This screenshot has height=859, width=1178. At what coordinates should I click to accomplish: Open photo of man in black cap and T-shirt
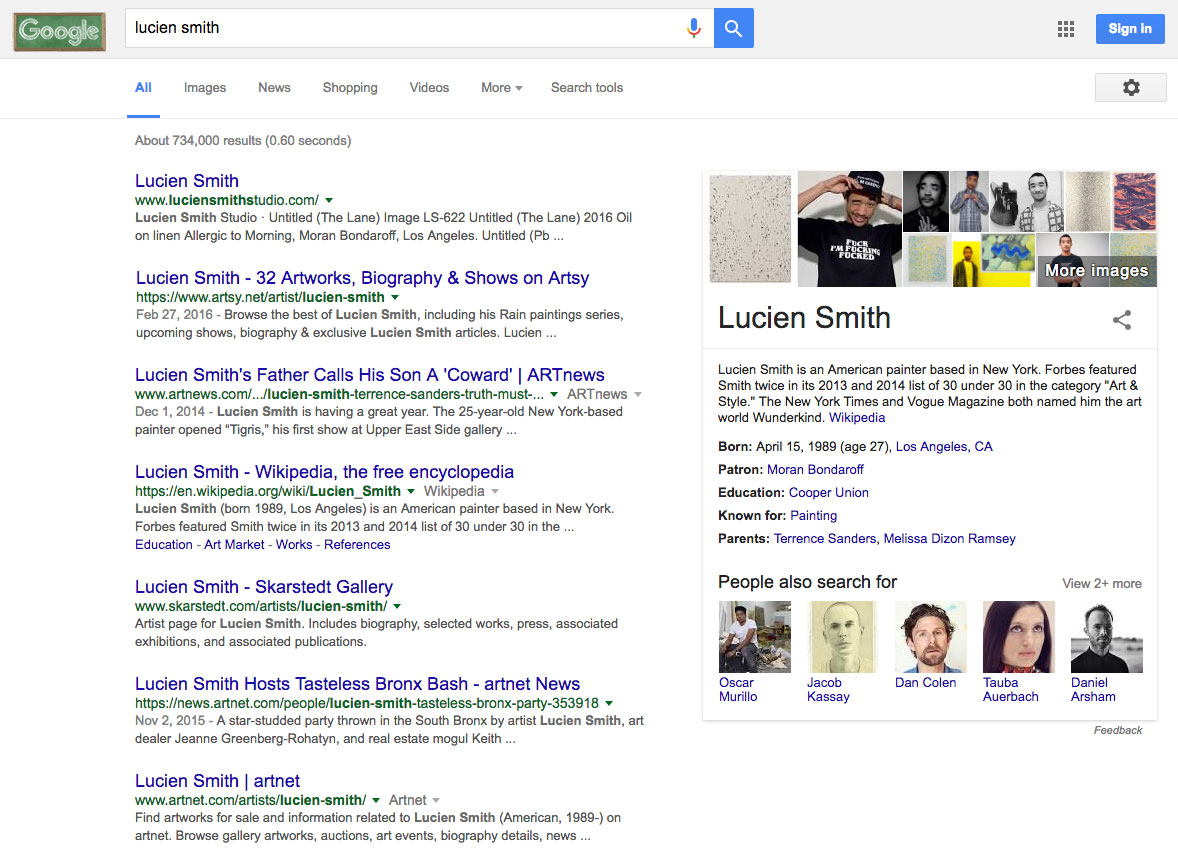tap(850, 228)
